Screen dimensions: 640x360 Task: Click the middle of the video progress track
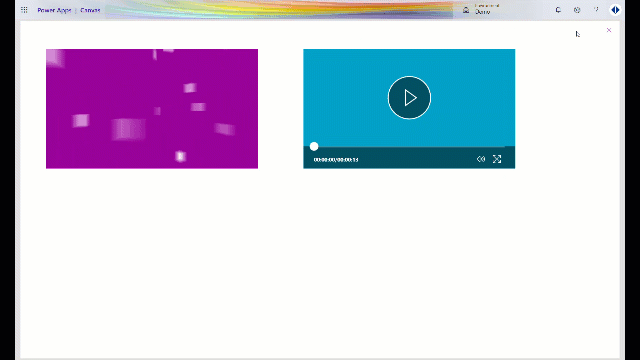click(409, 146)
